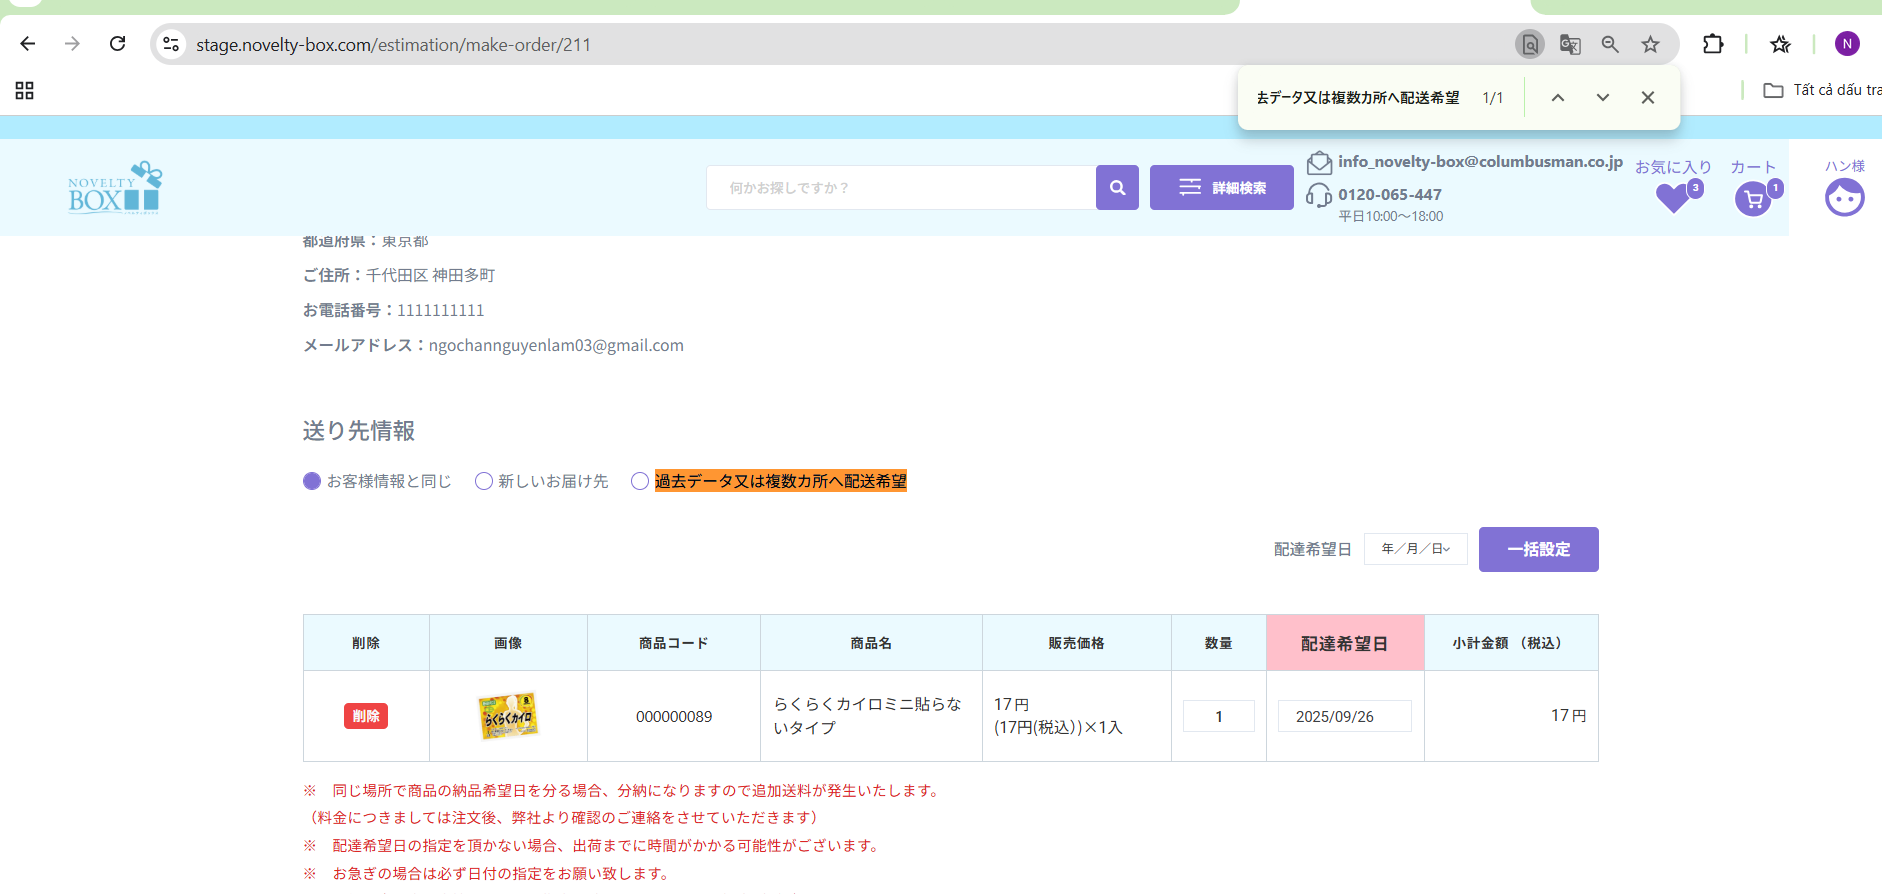
Task: Open the favorites heart icon
Action: 1673,198
